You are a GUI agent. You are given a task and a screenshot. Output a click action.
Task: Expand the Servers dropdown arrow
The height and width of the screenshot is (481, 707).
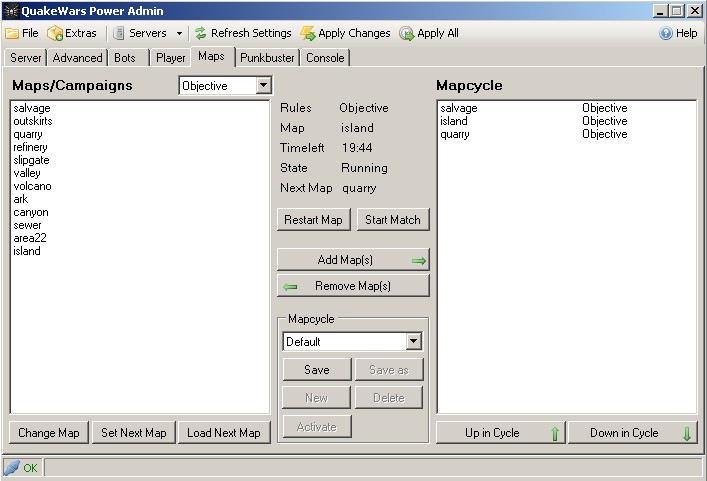tap(179, 33)
